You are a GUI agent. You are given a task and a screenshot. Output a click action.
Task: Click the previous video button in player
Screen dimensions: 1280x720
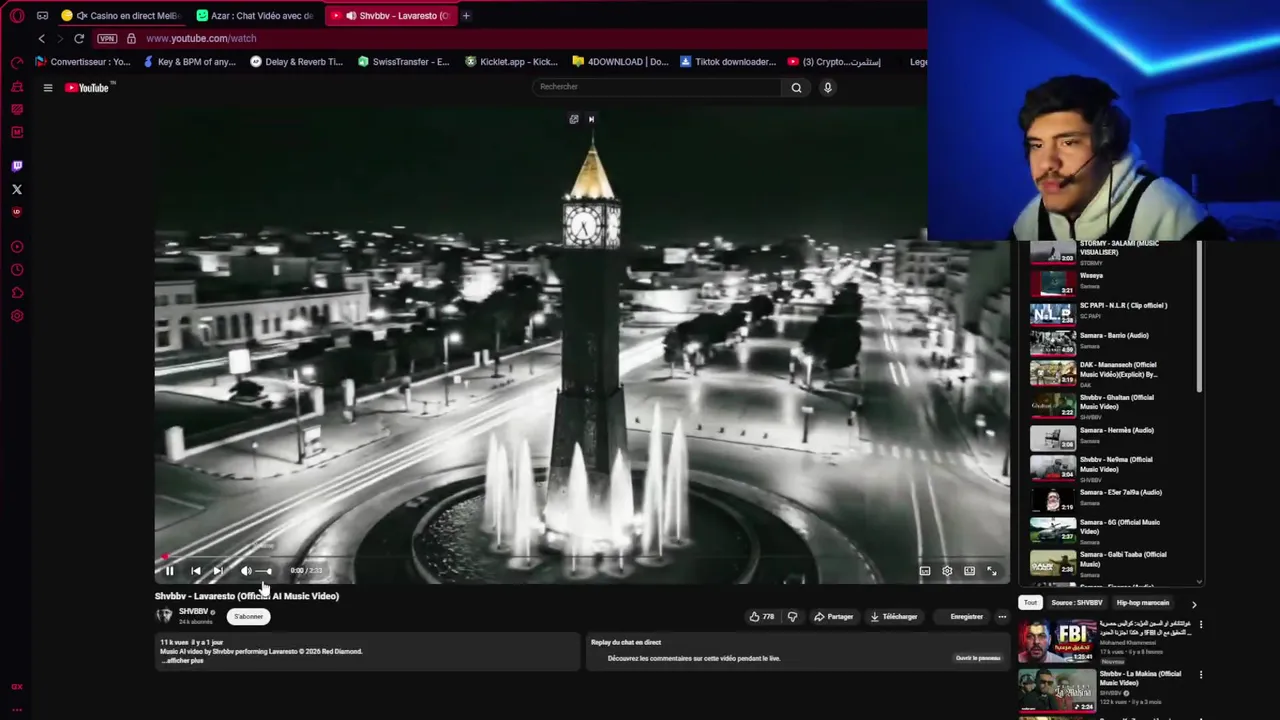click(x=195, y=571)
